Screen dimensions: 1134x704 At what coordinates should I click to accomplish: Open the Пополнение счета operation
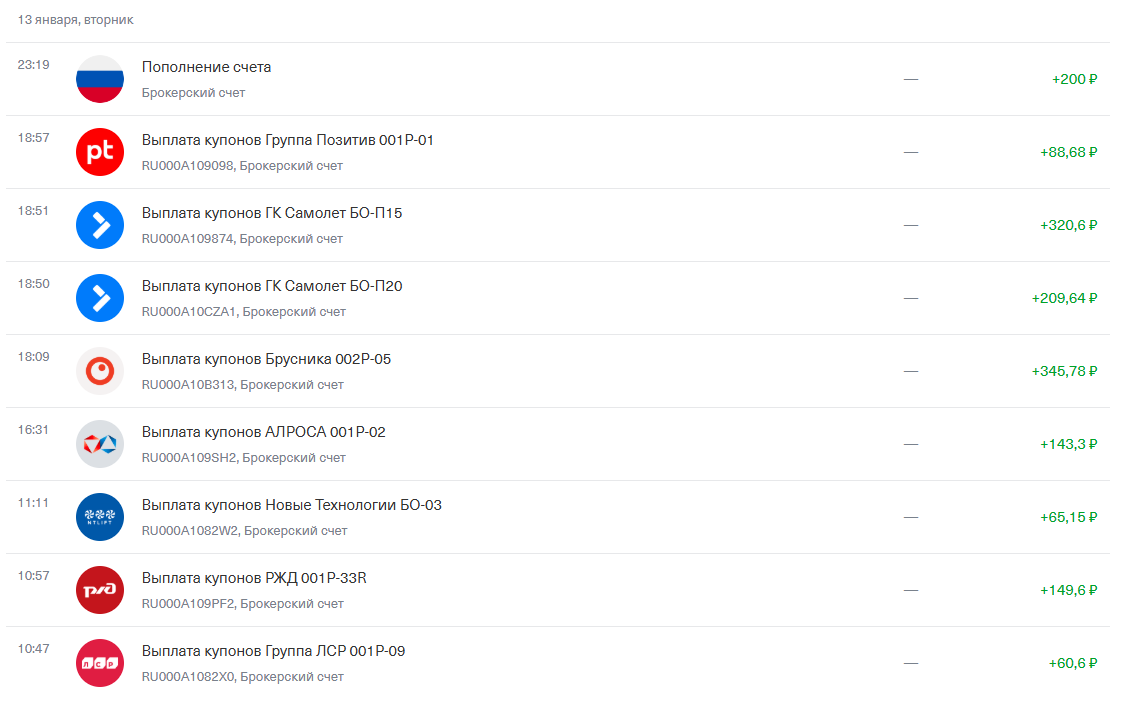click(x=558, y=79)
